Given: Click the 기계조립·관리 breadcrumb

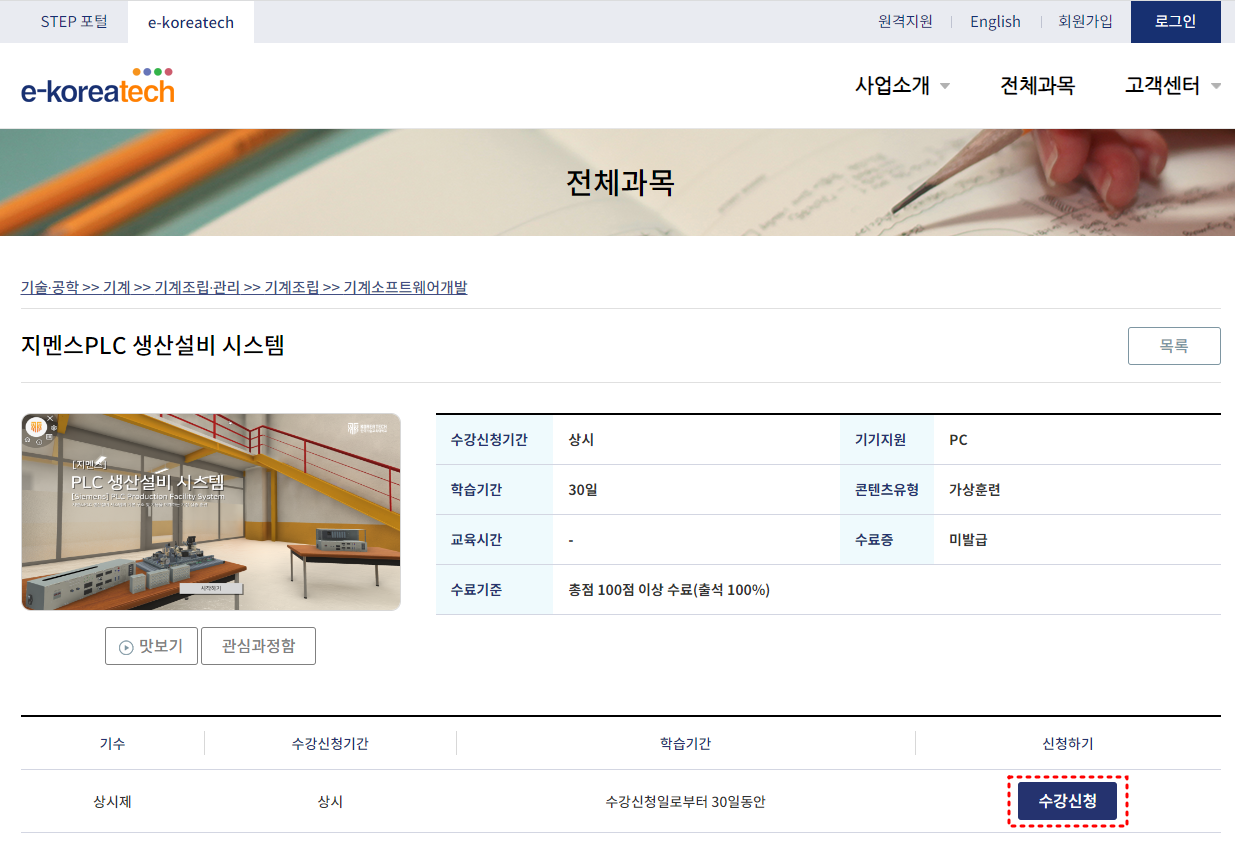Looking at the screenshot, I should (x=198, y=287).
